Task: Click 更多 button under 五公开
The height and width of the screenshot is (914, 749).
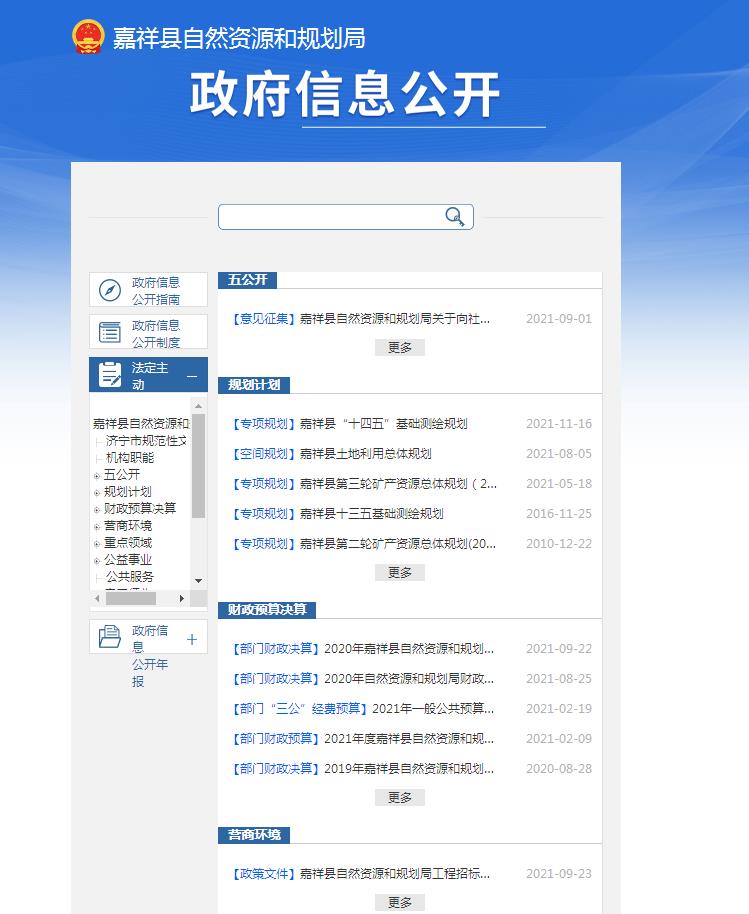Action: 400,347
